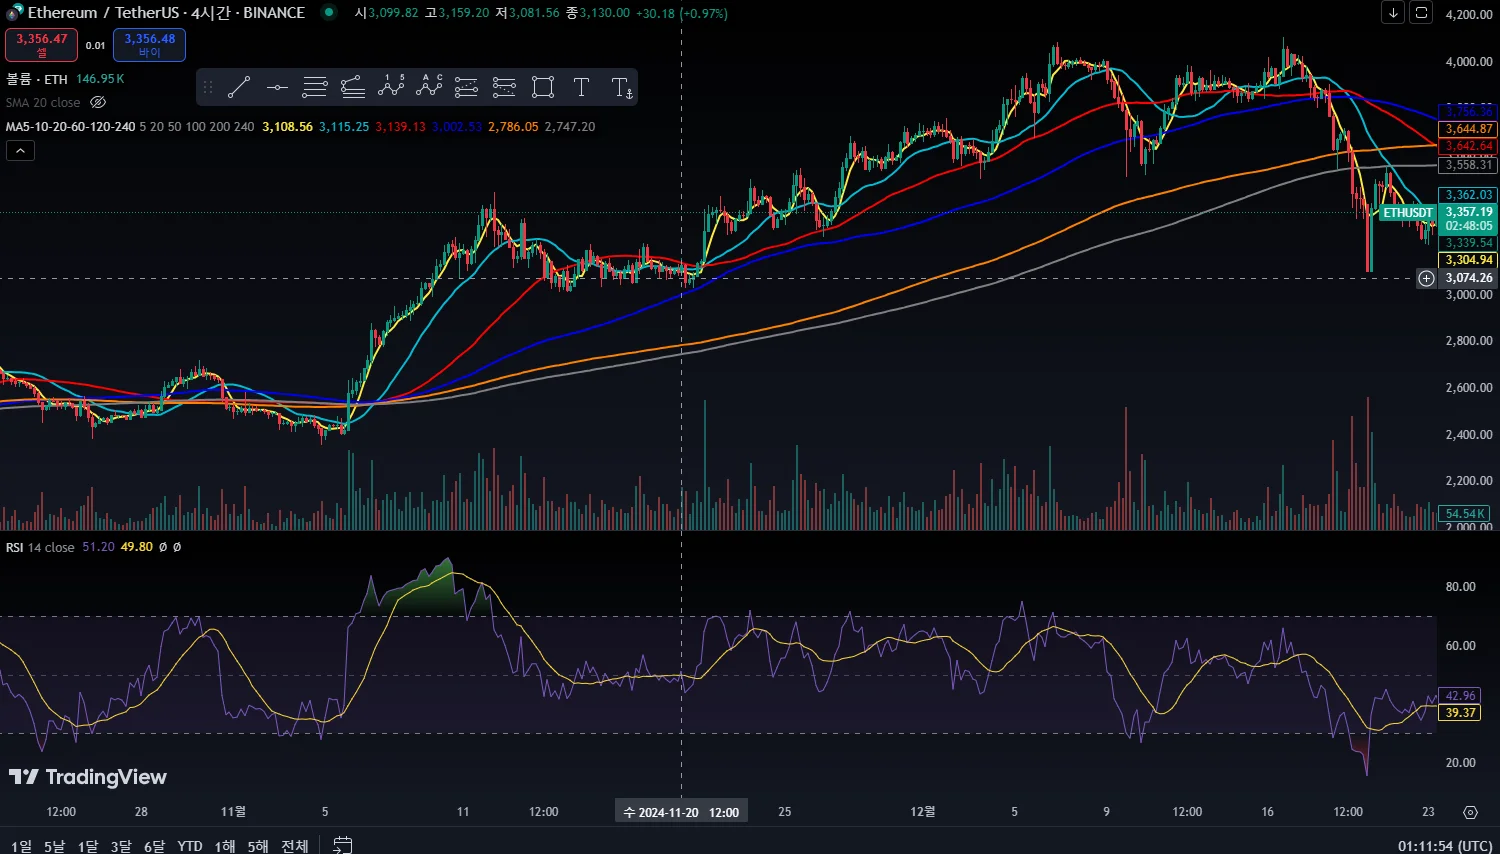1500x854 pixels.
Task: Toggle the market open status indicator
Action: [328, 13]
